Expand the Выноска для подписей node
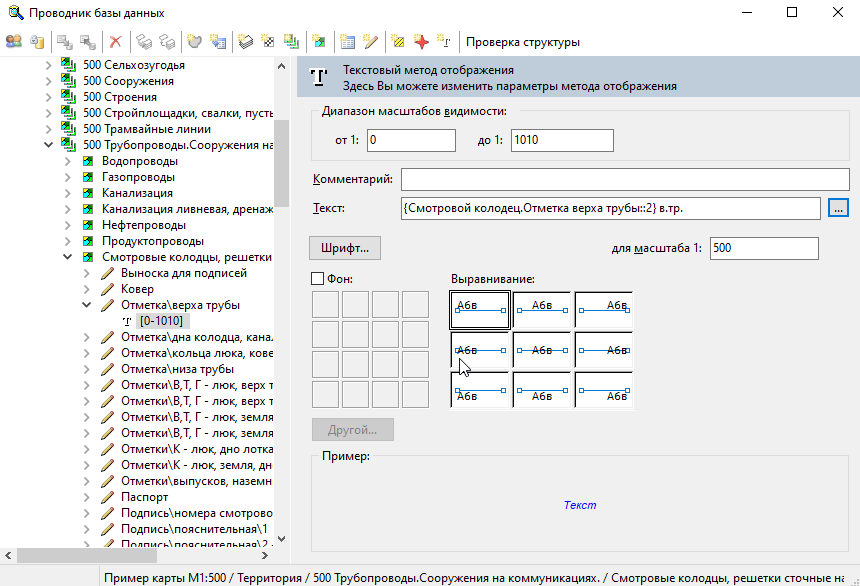The width and height of the screenshot is (860, 586). pyautogui.click(x=87, y=273)
